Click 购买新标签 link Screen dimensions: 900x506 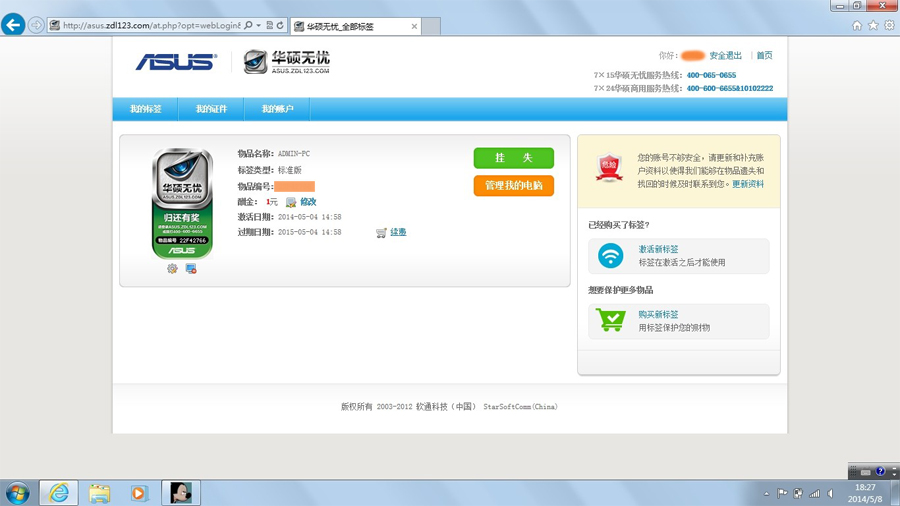click(x=658, y=315)
